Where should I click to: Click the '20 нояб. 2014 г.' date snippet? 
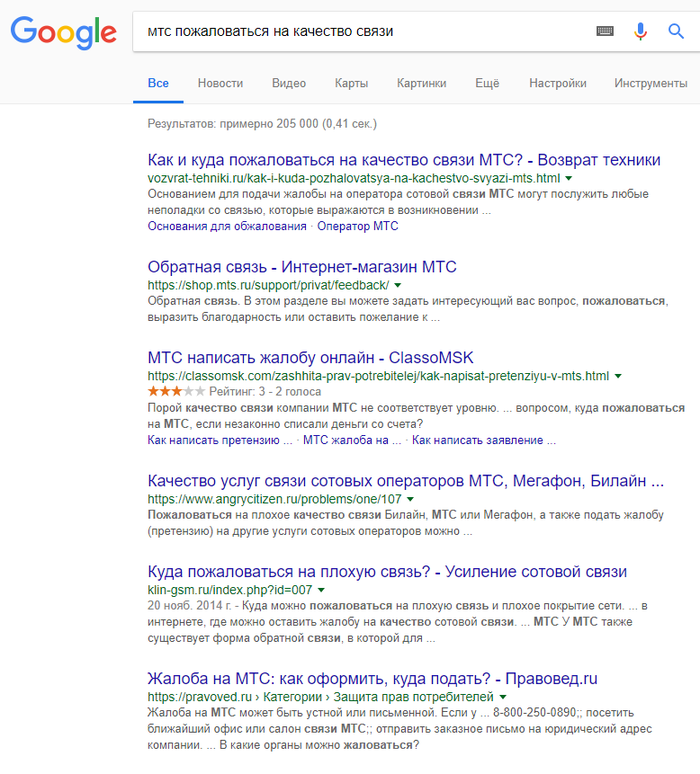[x=189, y=606]
